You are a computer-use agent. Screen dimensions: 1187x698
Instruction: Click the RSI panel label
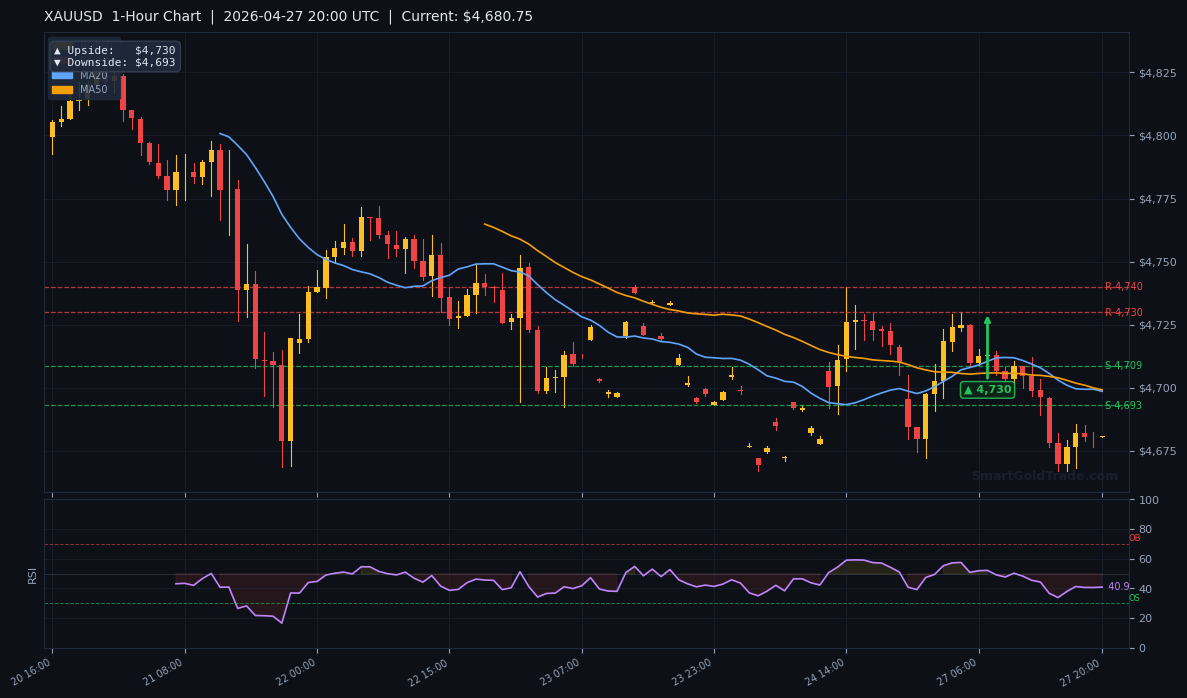[33, 576]
